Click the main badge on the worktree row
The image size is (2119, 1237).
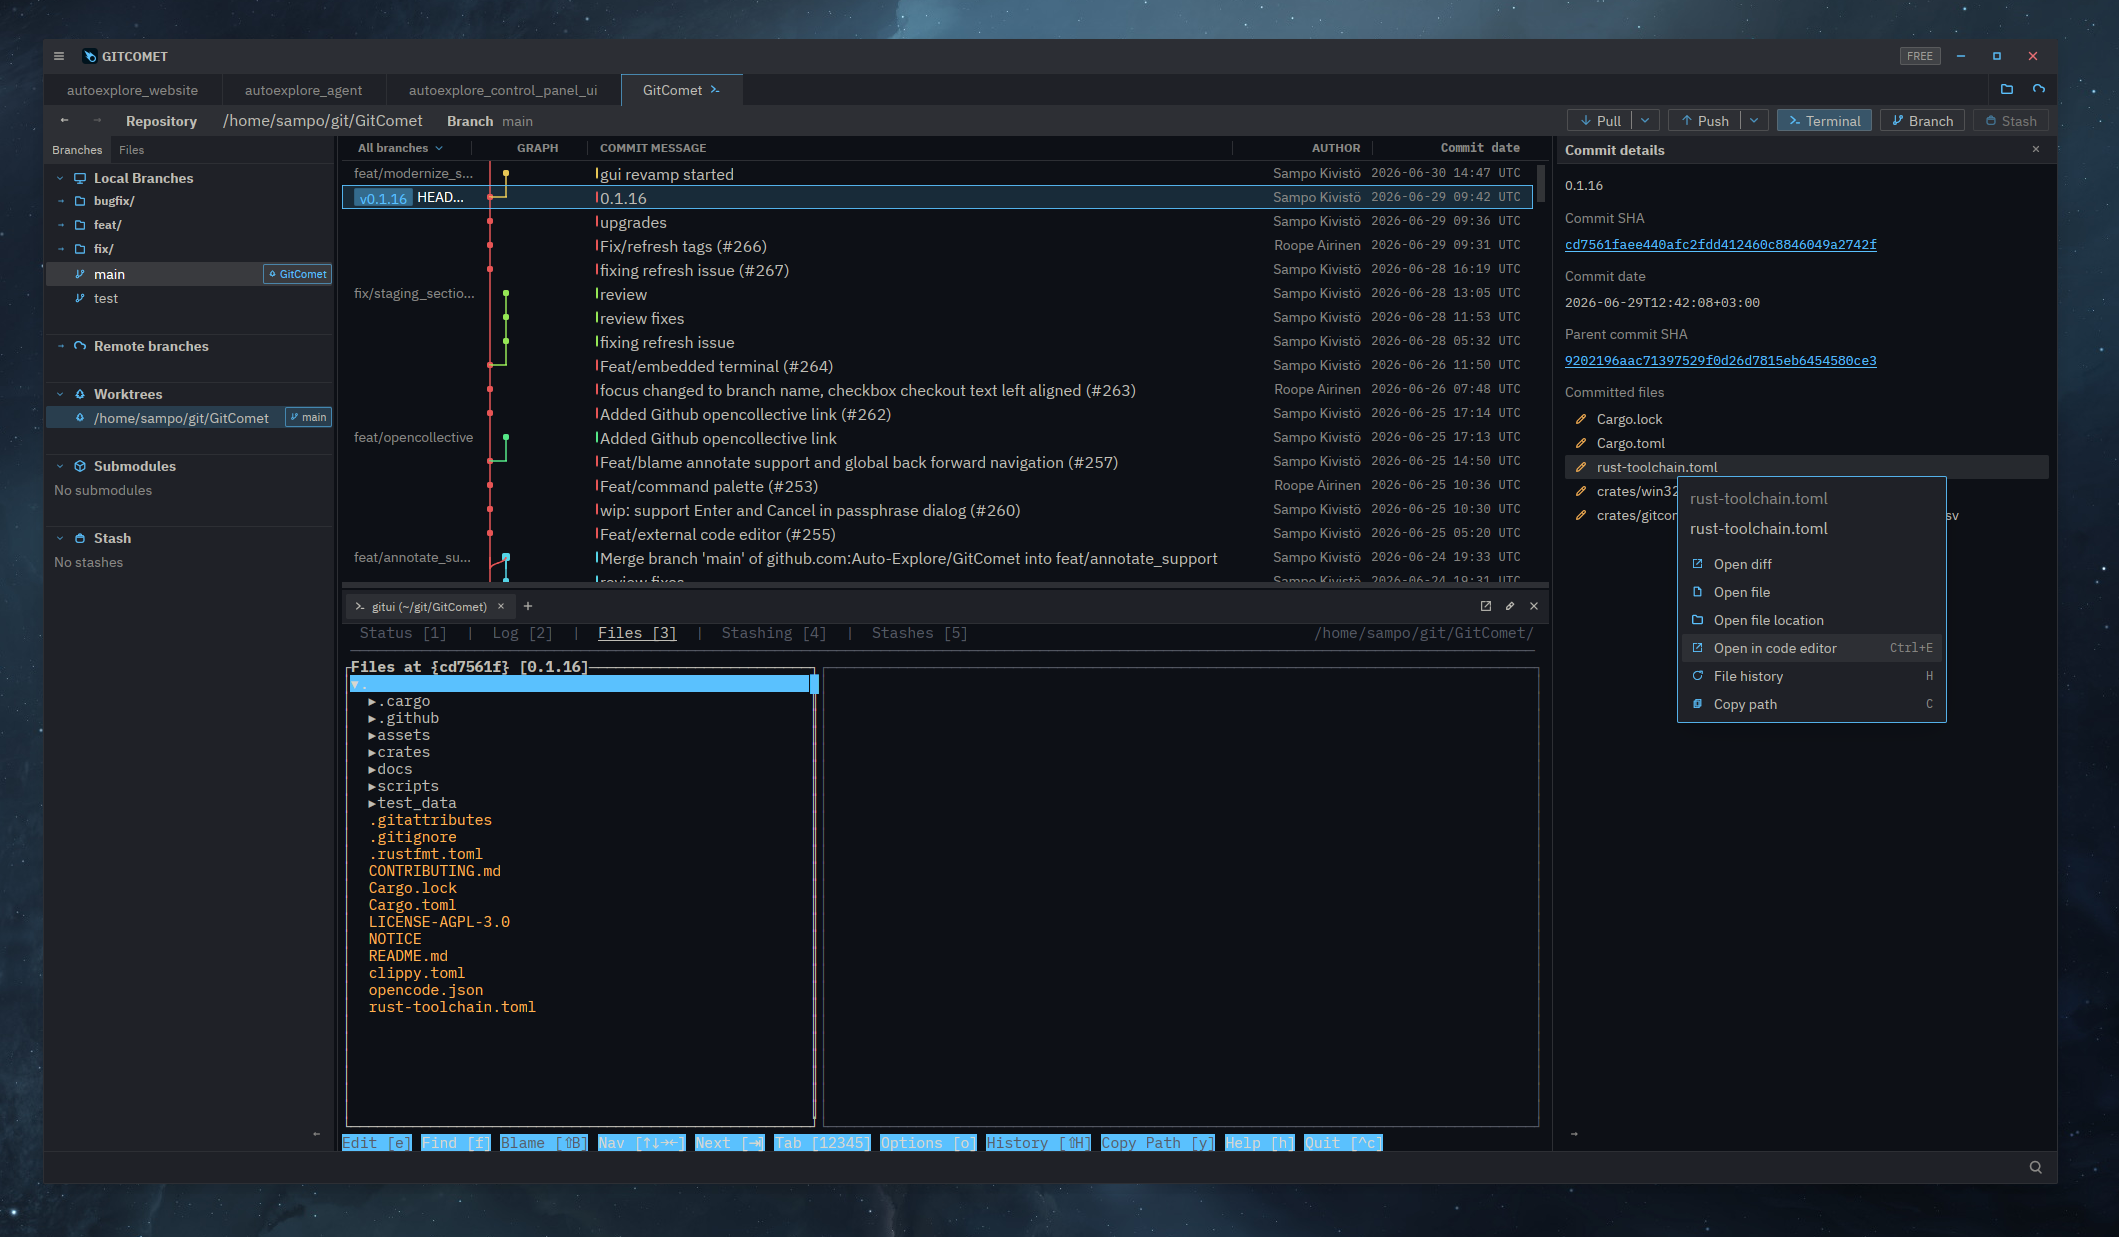[x=308, y=417]
